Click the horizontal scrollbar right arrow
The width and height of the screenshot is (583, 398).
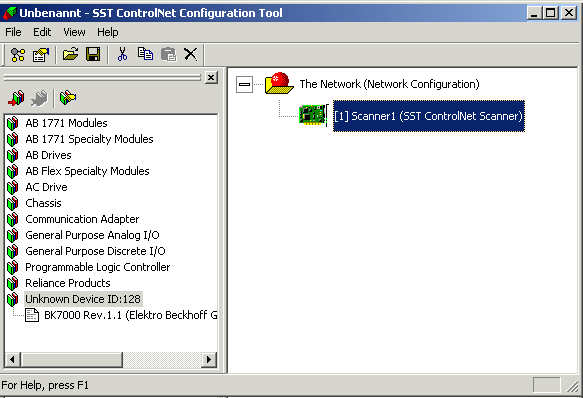pos(209,360)
